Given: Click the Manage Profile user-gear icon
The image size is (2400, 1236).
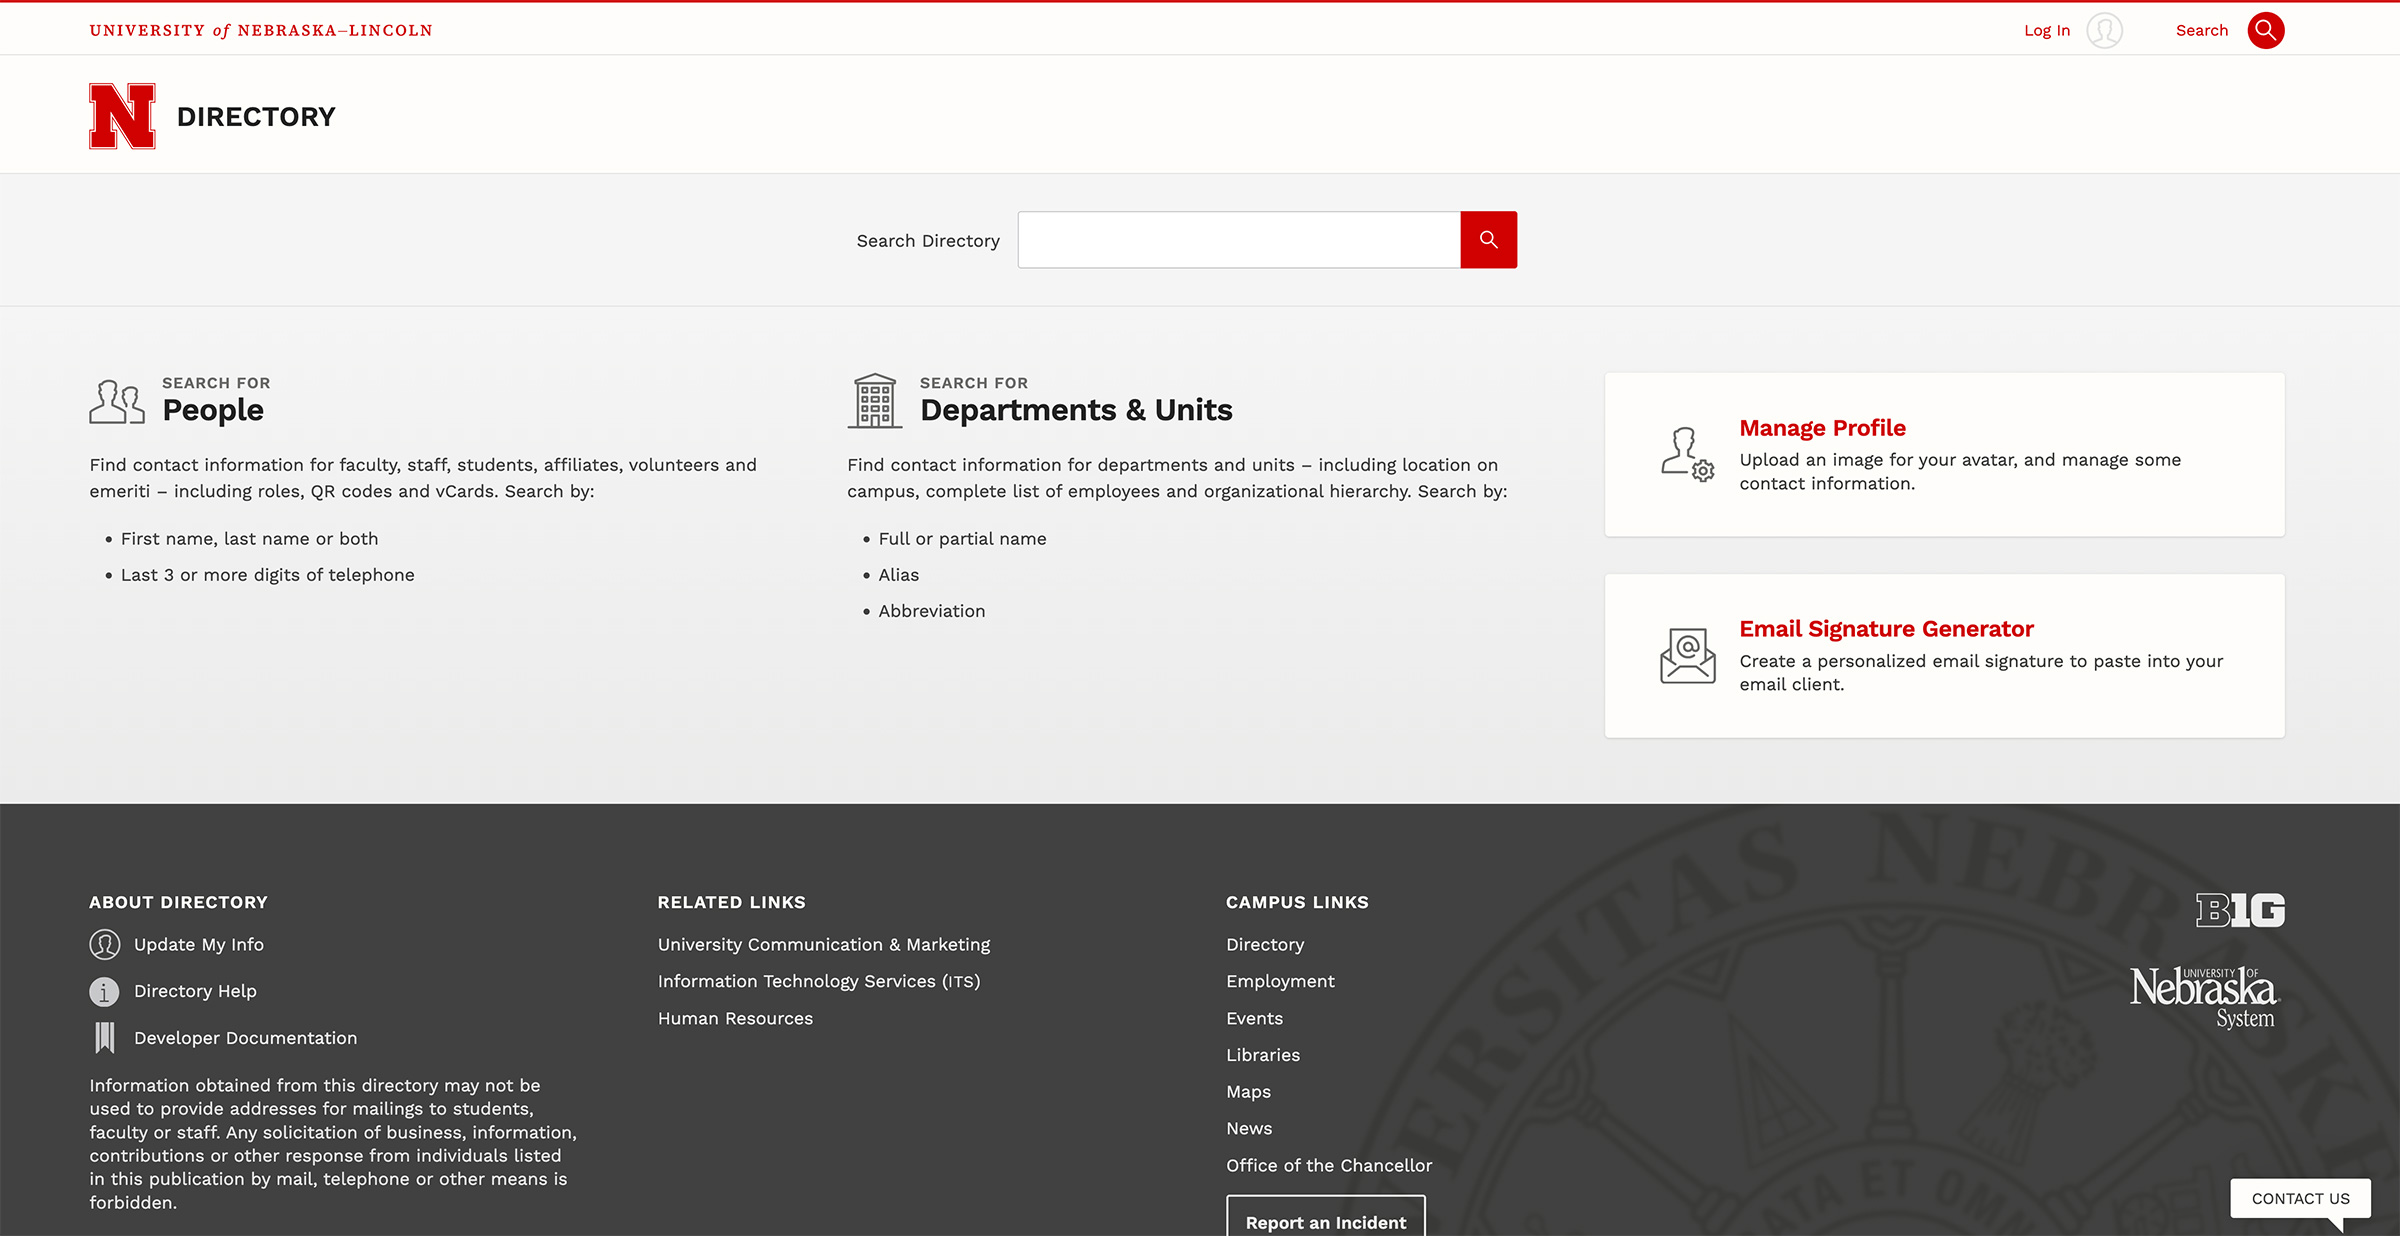Looking at the screenshot, I should click(1688, 454).
